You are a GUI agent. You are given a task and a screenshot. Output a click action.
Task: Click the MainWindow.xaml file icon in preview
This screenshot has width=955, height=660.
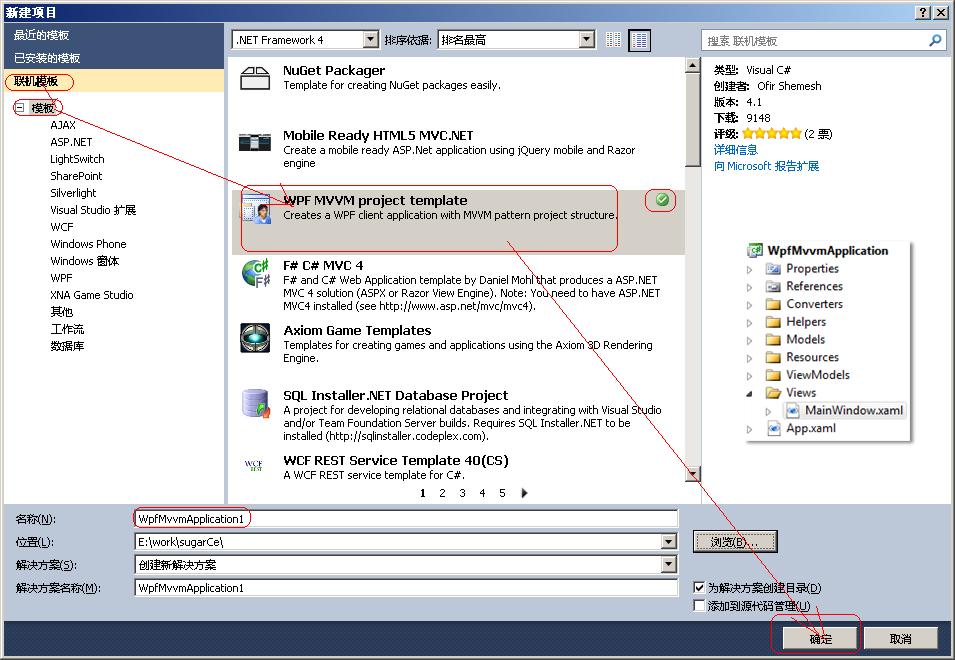[x=792, y=410]
